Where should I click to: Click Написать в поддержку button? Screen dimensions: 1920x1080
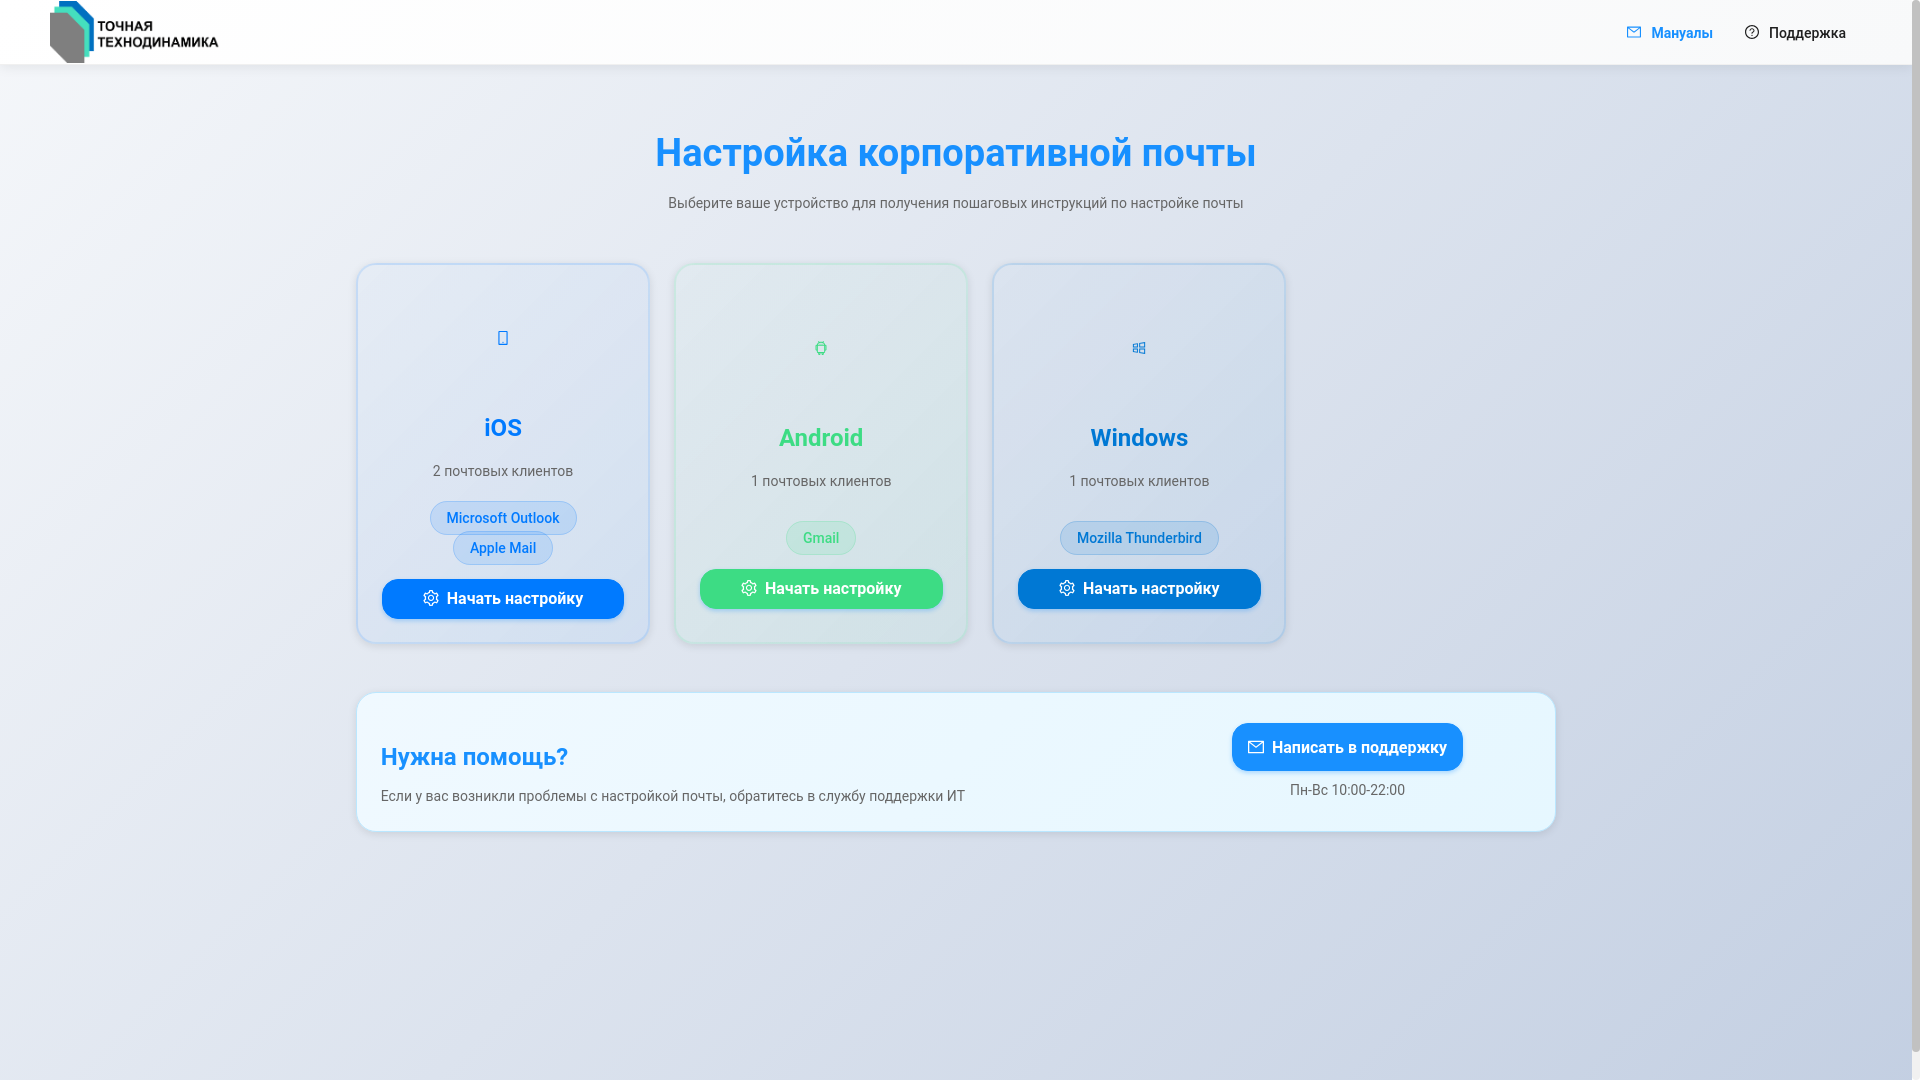(x=1347, y=747)
